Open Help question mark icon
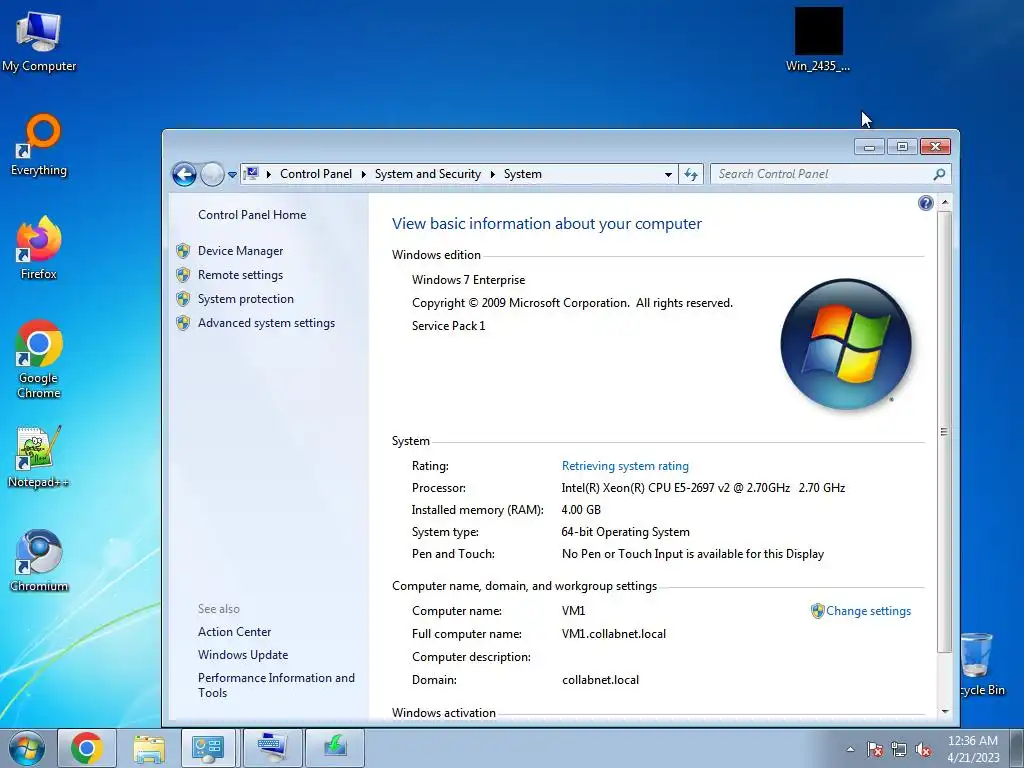Viewport: 1024px width, 768px height. pyautogui.click(x=925, y=203)
